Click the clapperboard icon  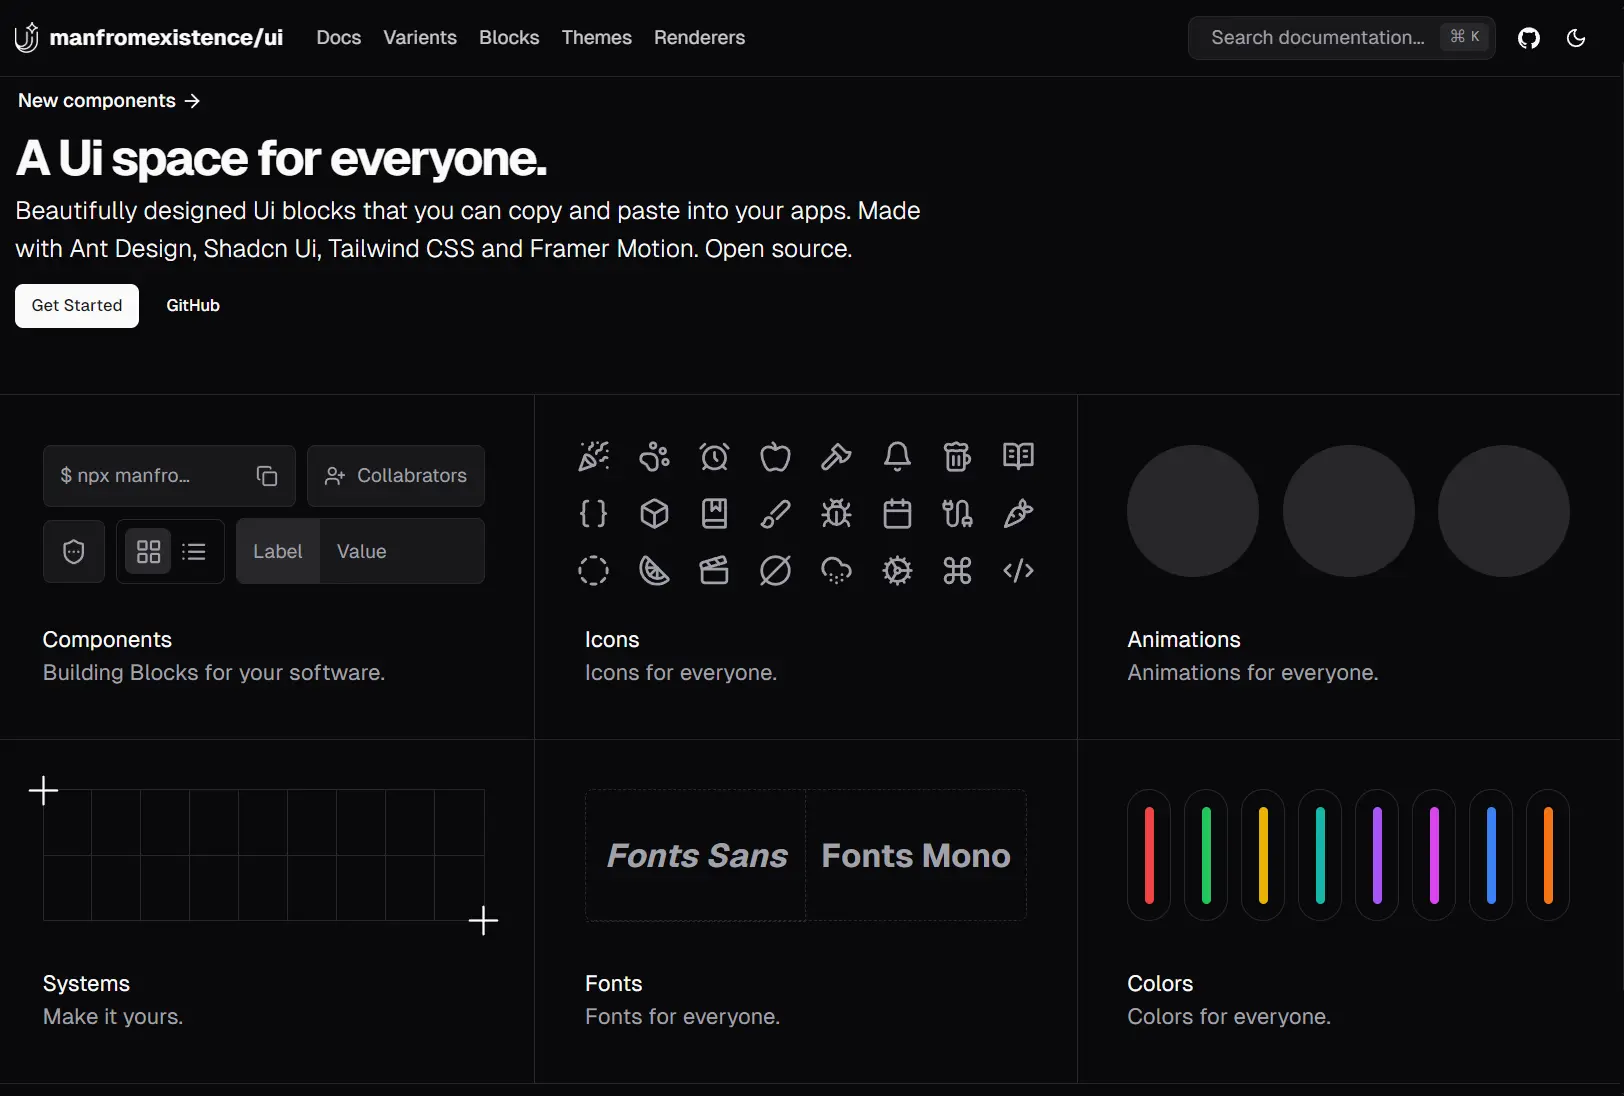714,571
